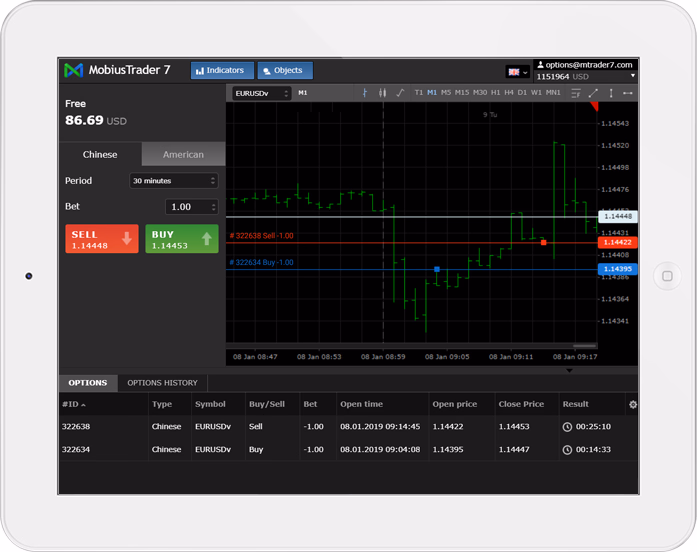Click '#322638 Sell -1.00' chart label
The width and height of the screenshot is (697, 552).
click(261, 236)
